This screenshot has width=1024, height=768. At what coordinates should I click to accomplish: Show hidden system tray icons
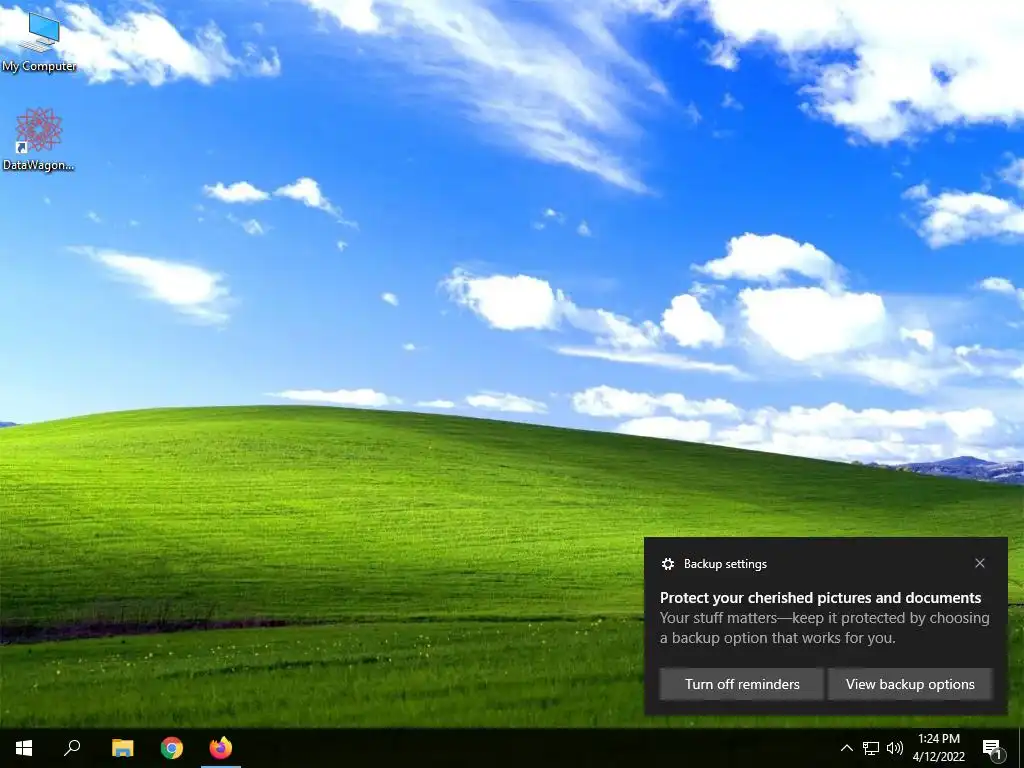click(x=846, y=748)
